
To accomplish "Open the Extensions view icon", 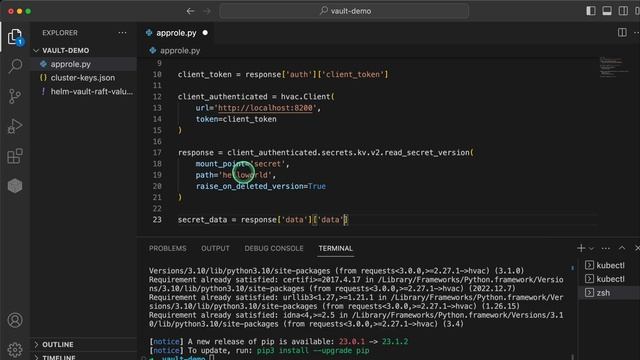I will click(15, 156).
